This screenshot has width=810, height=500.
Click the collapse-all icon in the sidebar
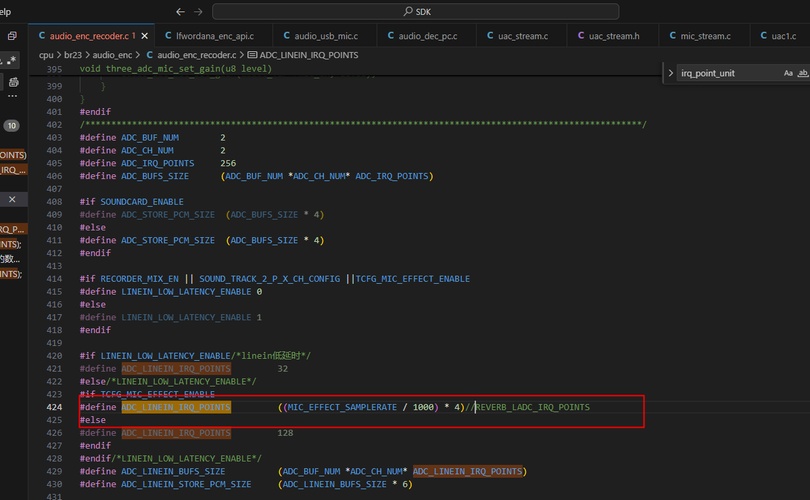[x=12, y=36]
